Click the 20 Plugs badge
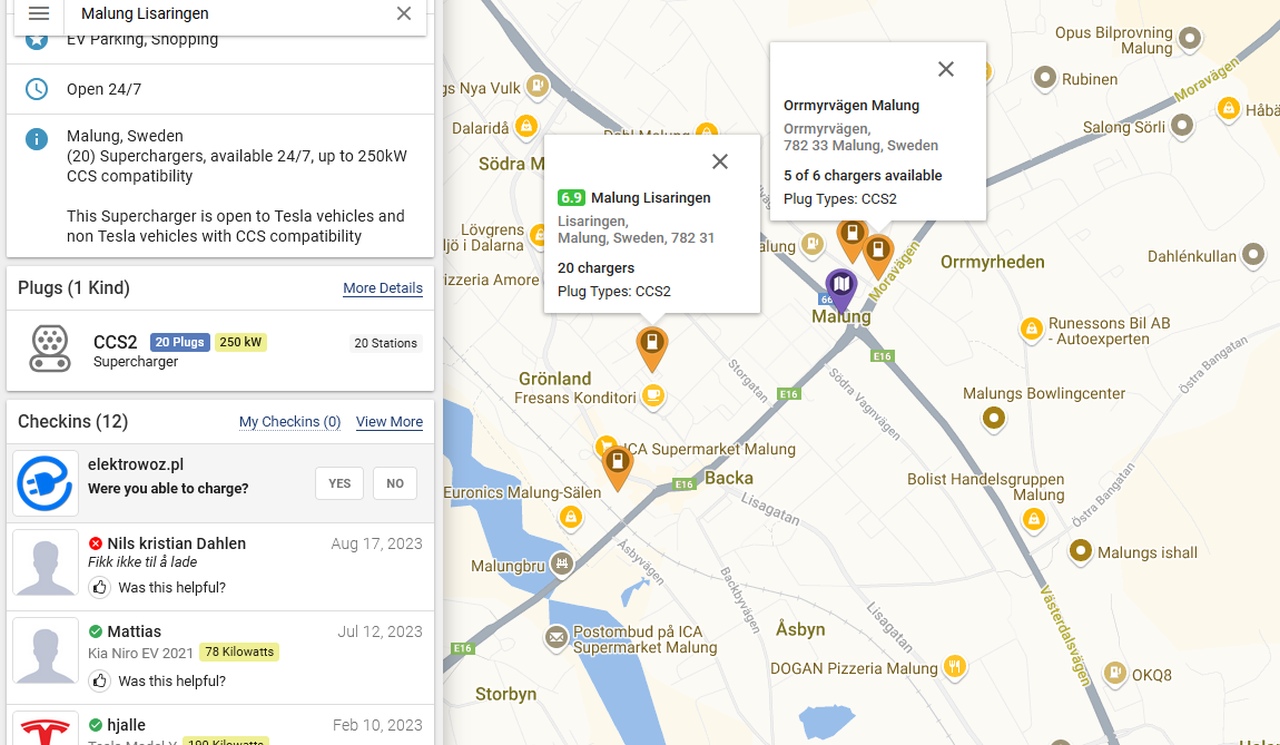The height and width of the screenshot is (745, 1280). [180, 342]
